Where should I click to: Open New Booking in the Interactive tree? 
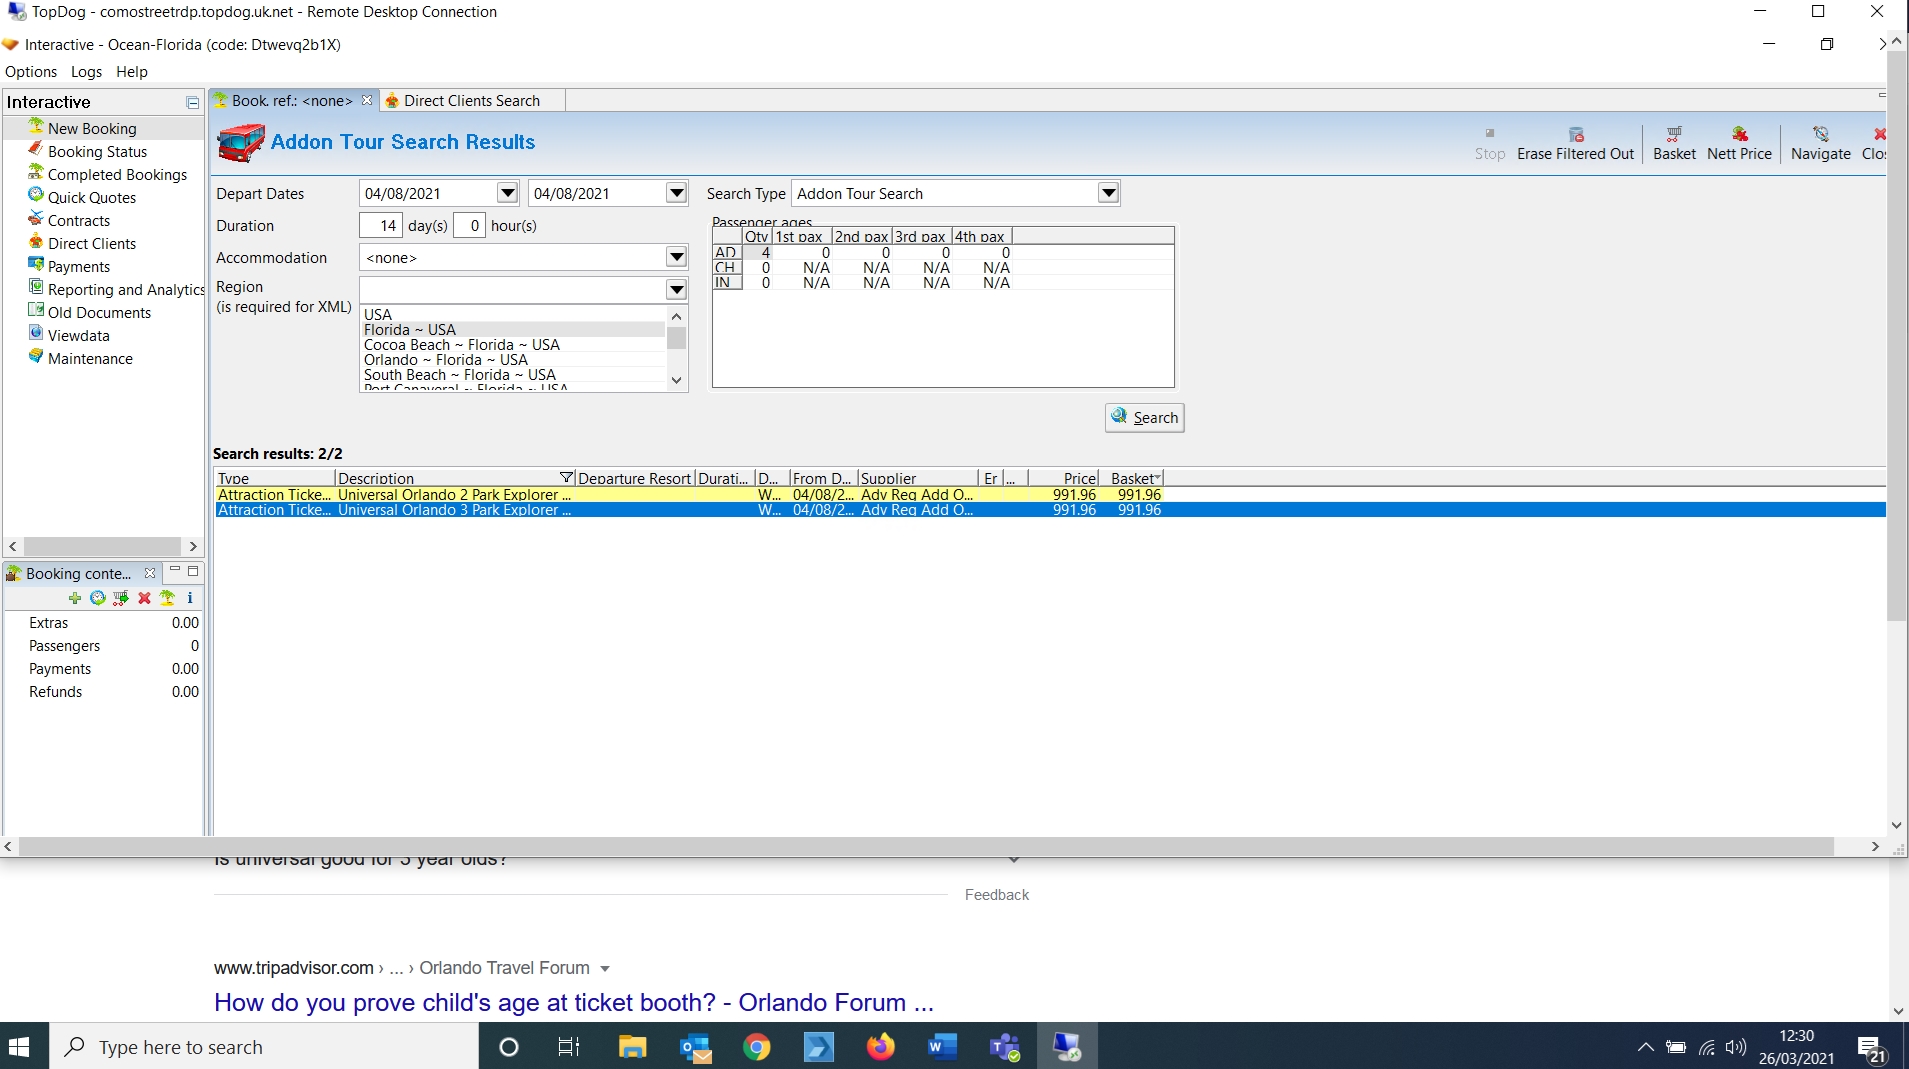[x=92, y=128]
